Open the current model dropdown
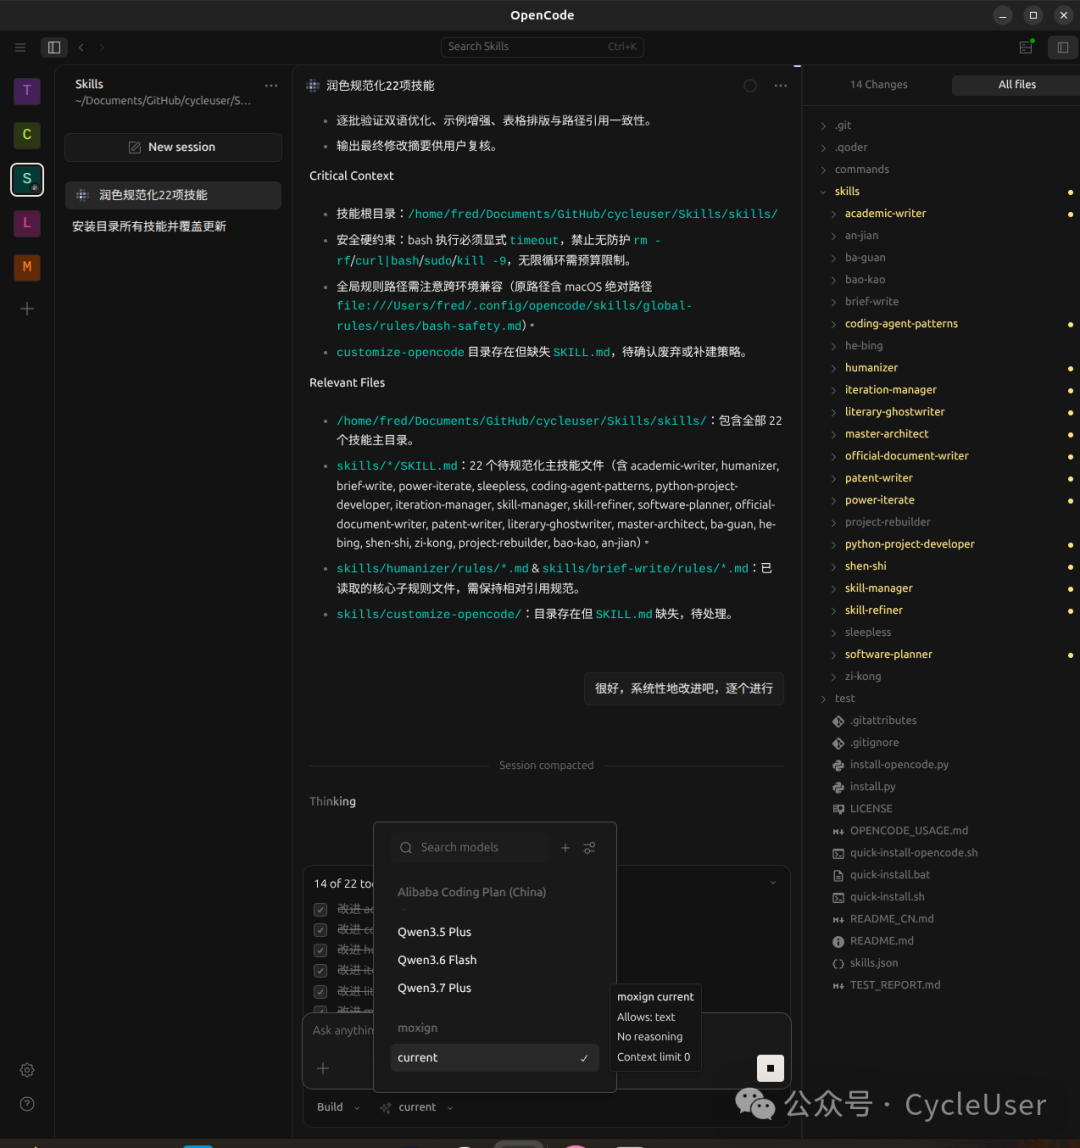This screenshot has height=1148, width=1080. pyautogui.click(x=417, y=1107)
